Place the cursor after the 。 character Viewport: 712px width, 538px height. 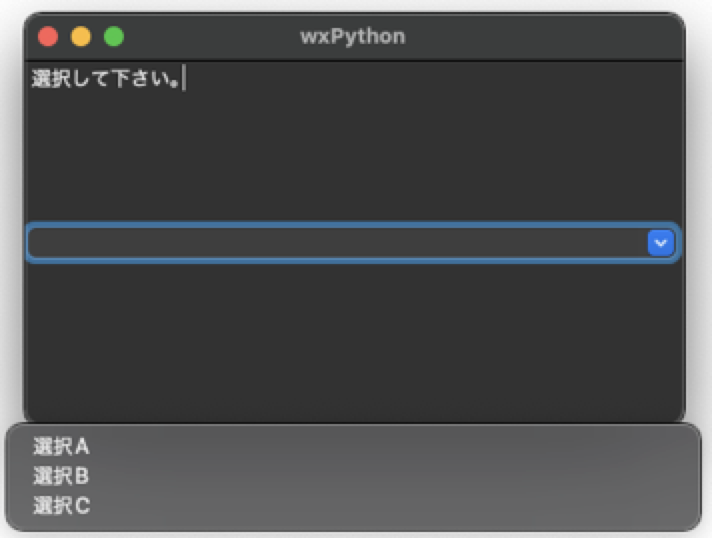(181, 79)
